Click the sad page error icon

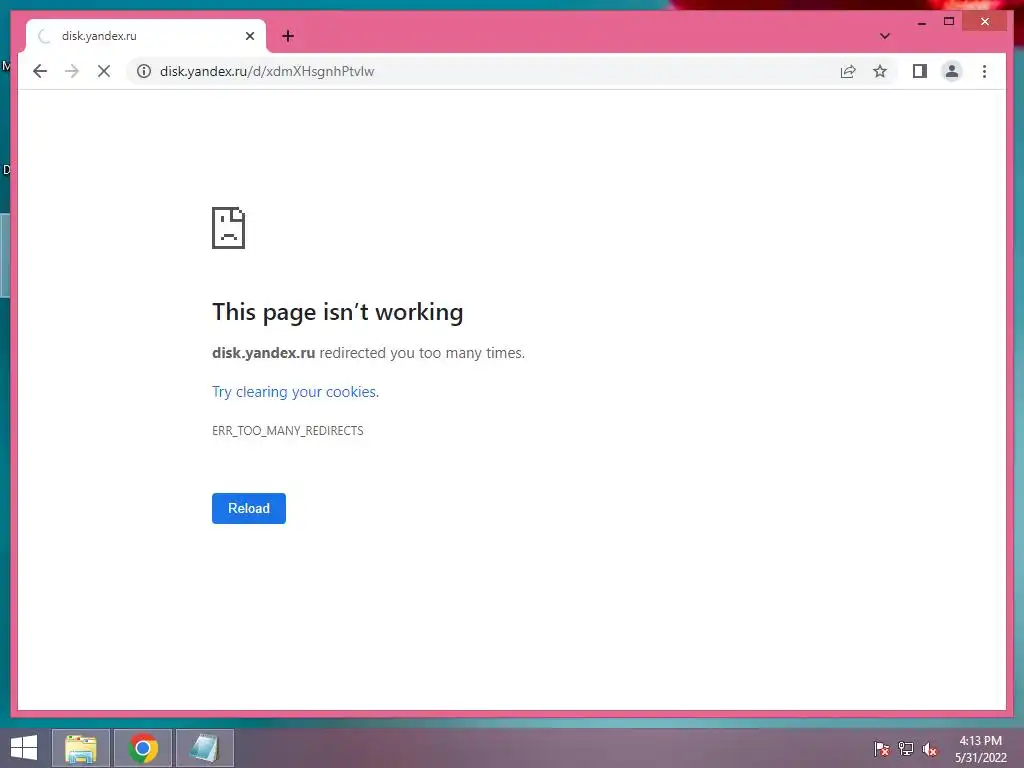tap(229, 228)
